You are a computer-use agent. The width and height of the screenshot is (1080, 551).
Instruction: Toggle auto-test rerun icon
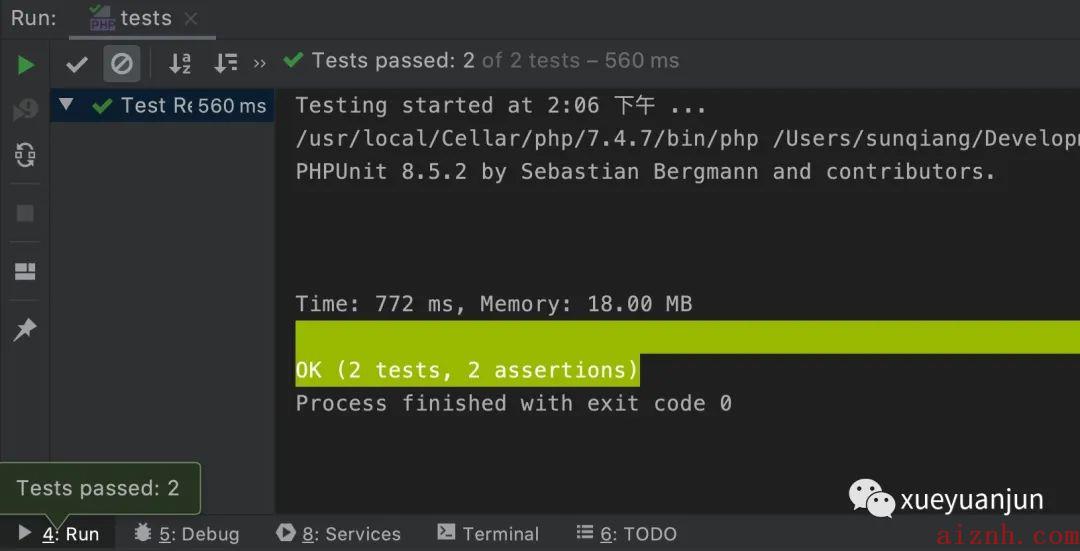click(x=25, y=156)
